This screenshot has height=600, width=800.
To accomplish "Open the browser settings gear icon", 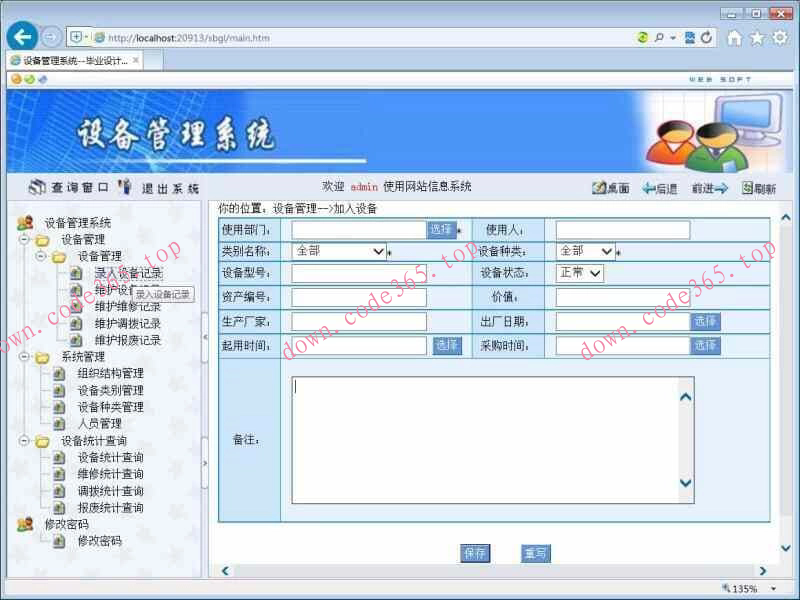I will point(779,36).
